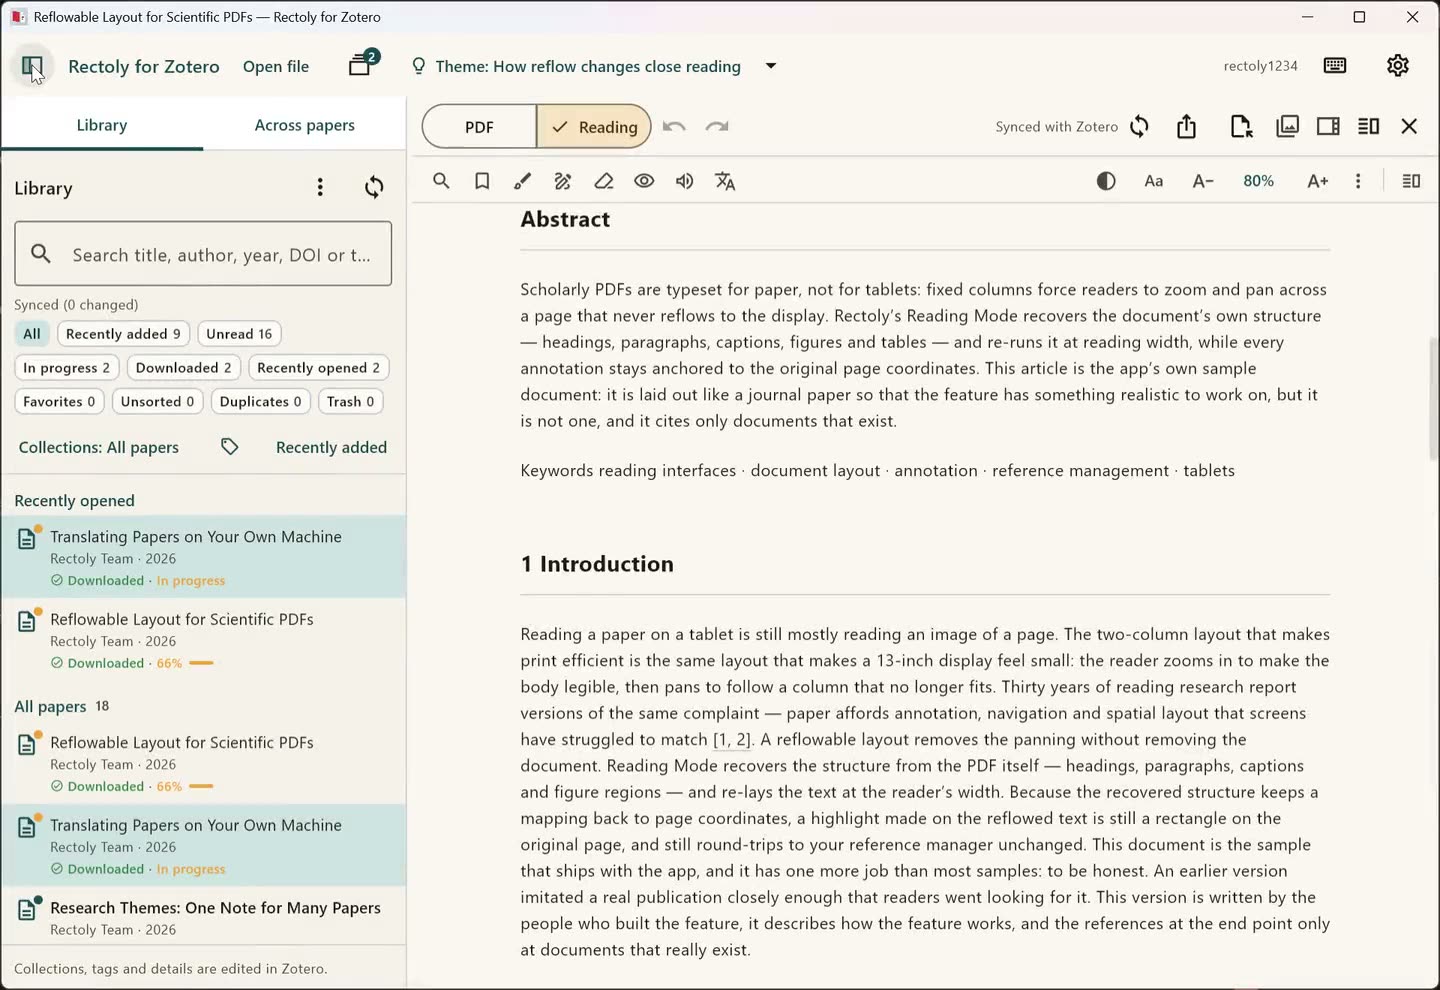1440x990 pixels.
Task: Click Open file
Action: (276, 66)
